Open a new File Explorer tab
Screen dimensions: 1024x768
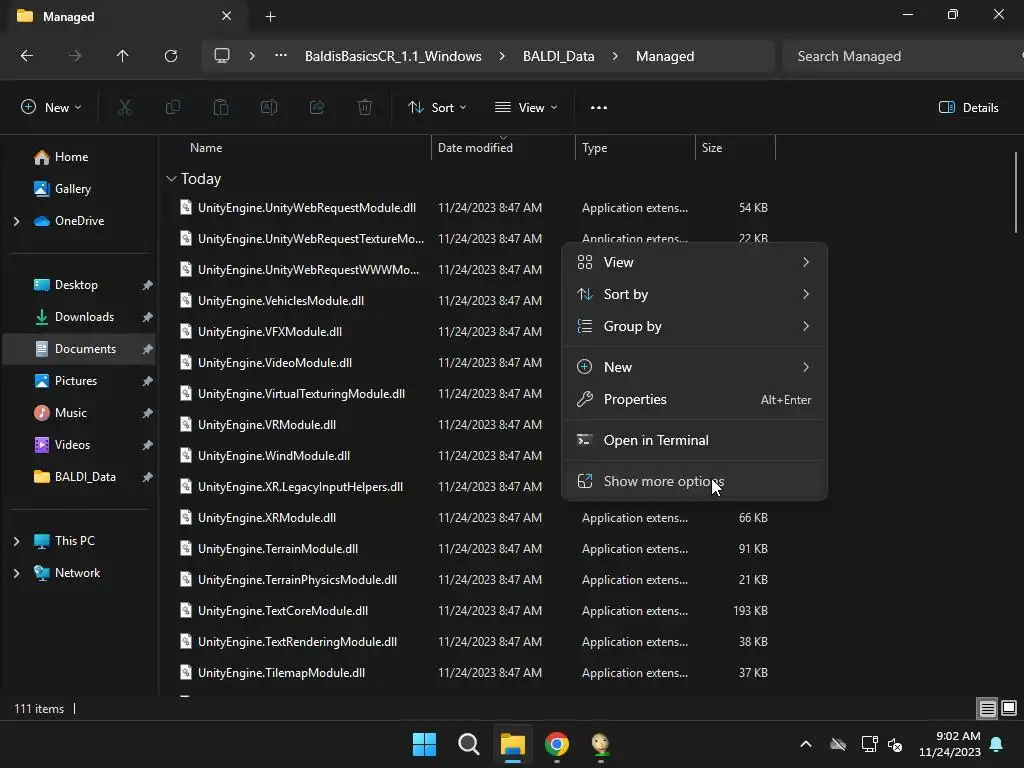[x=270, y=16]
